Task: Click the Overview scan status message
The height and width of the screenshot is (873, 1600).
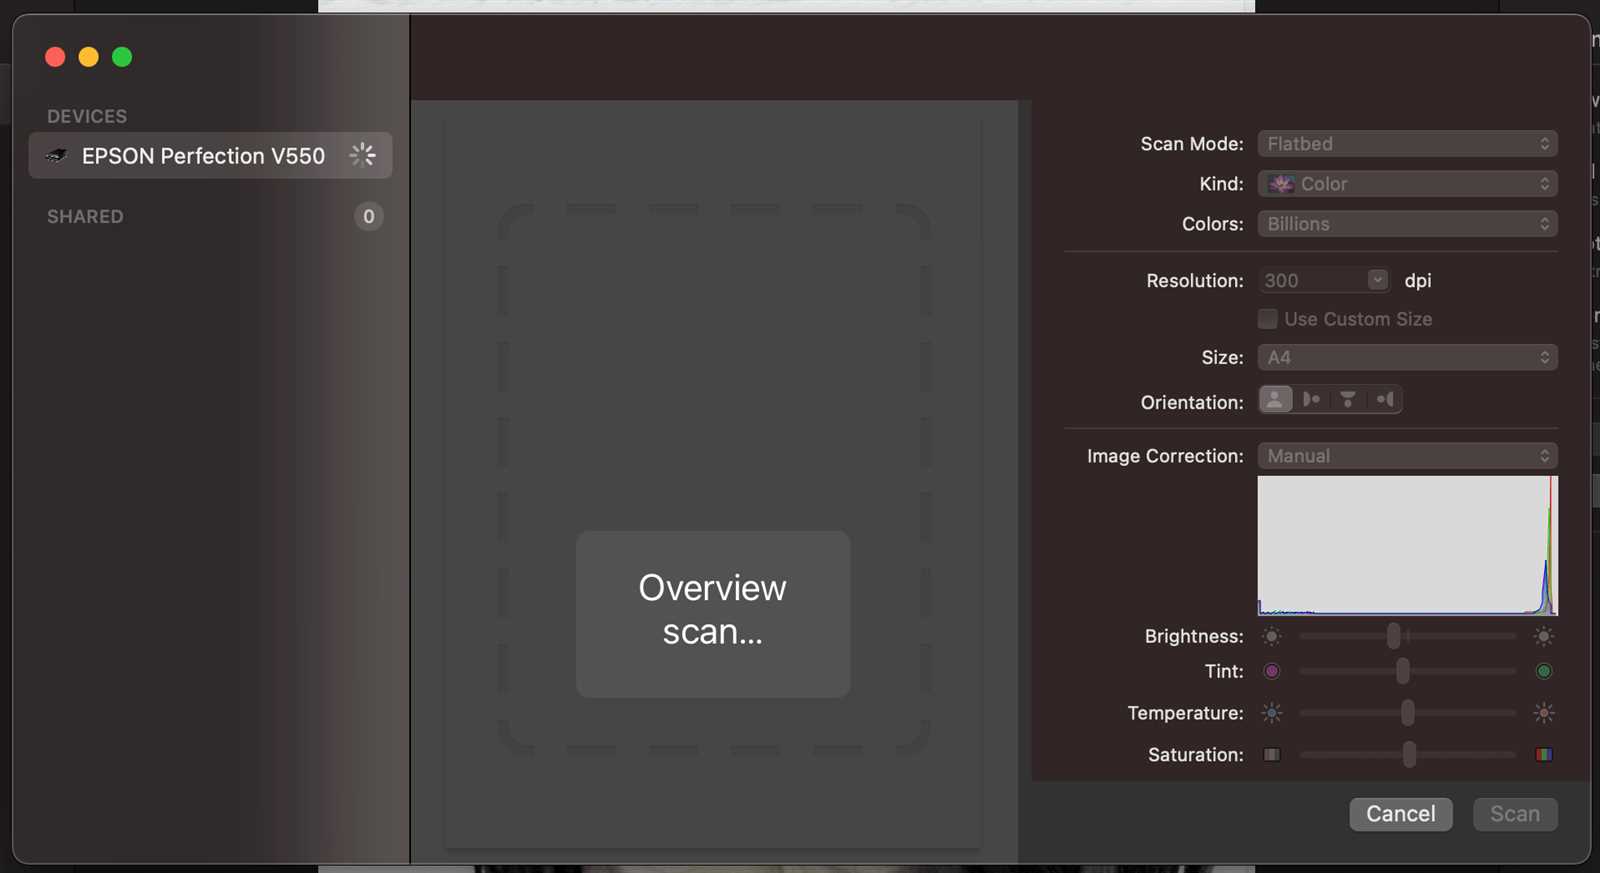Action: pos(713,614)
